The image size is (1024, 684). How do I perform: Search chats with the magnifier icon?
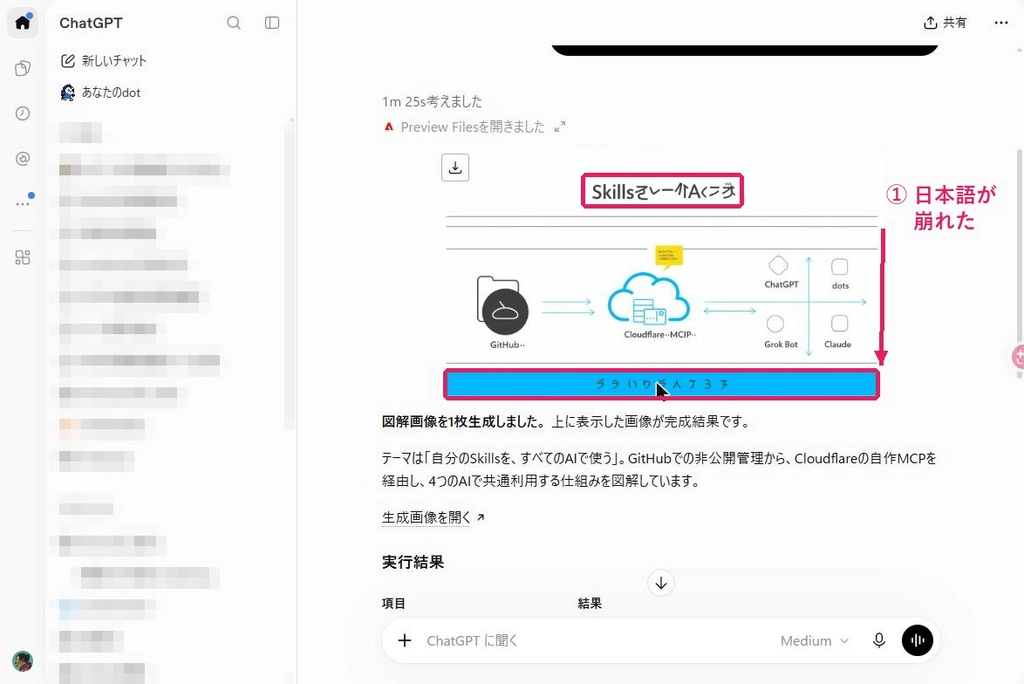[x=234, y=23]
